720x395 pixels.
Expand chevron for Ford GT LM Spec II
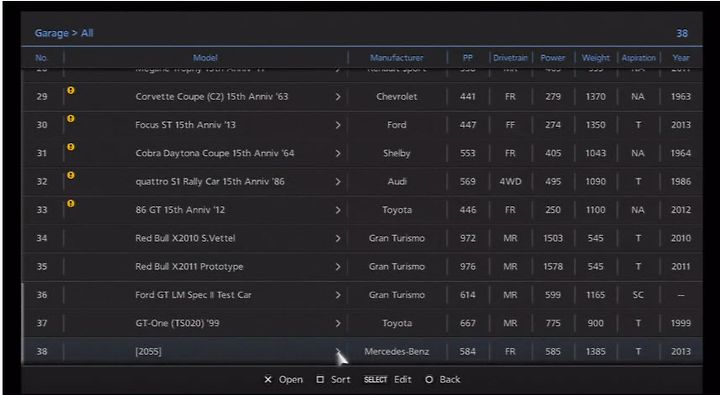coord(338,295)
